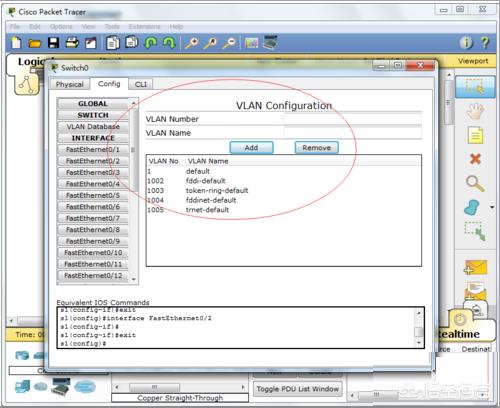The height and width of the screenshot is (408, 500).
Task: Switch to the Physical tab
Action: point(69,84)
